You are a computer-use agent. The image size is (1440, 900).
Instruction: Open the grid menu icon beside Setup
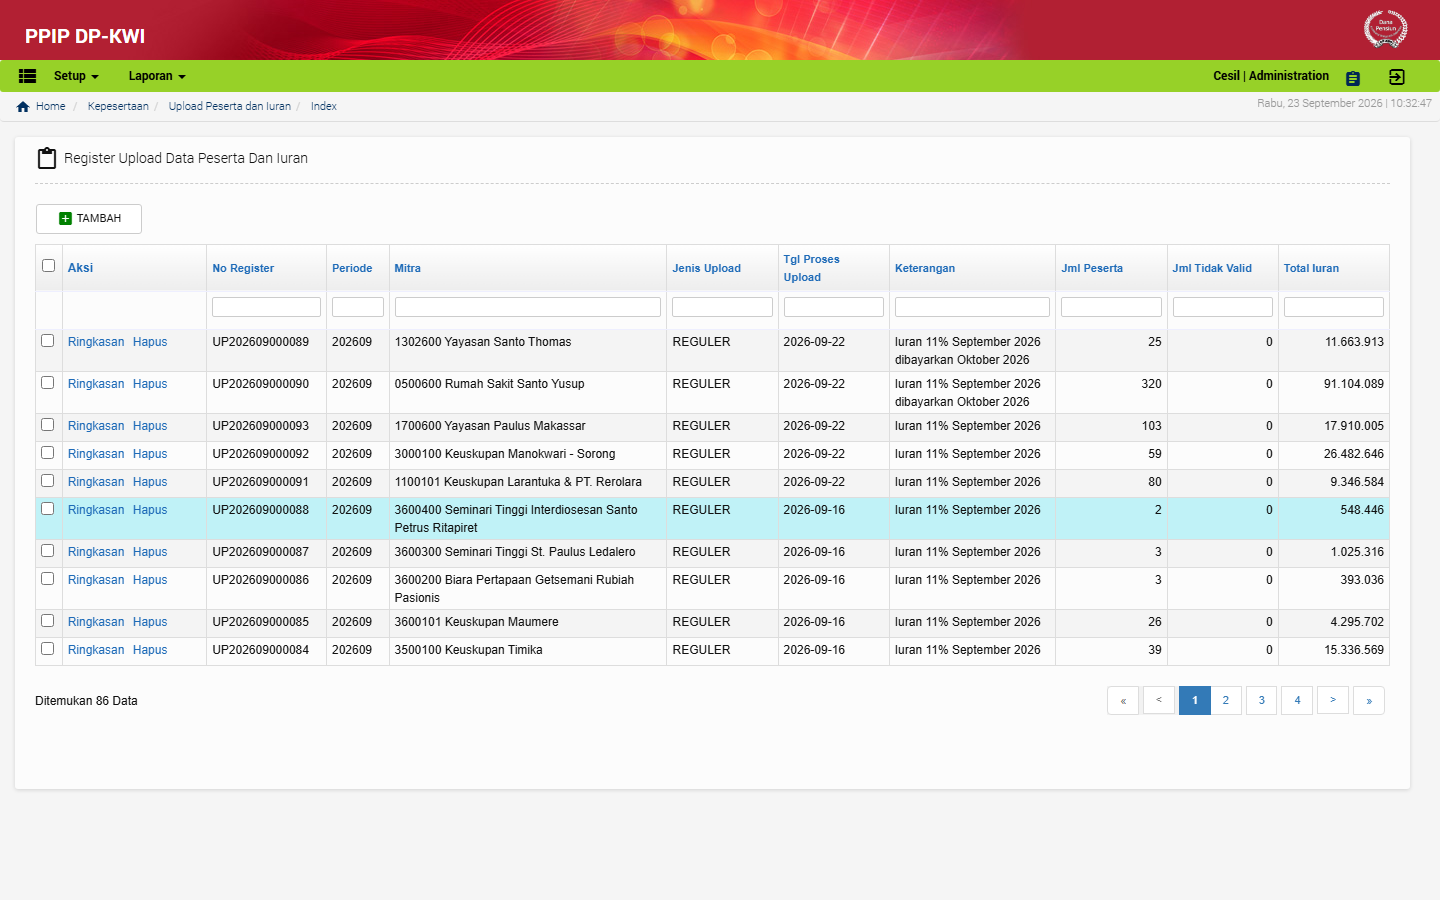click(x=28, y=76)
